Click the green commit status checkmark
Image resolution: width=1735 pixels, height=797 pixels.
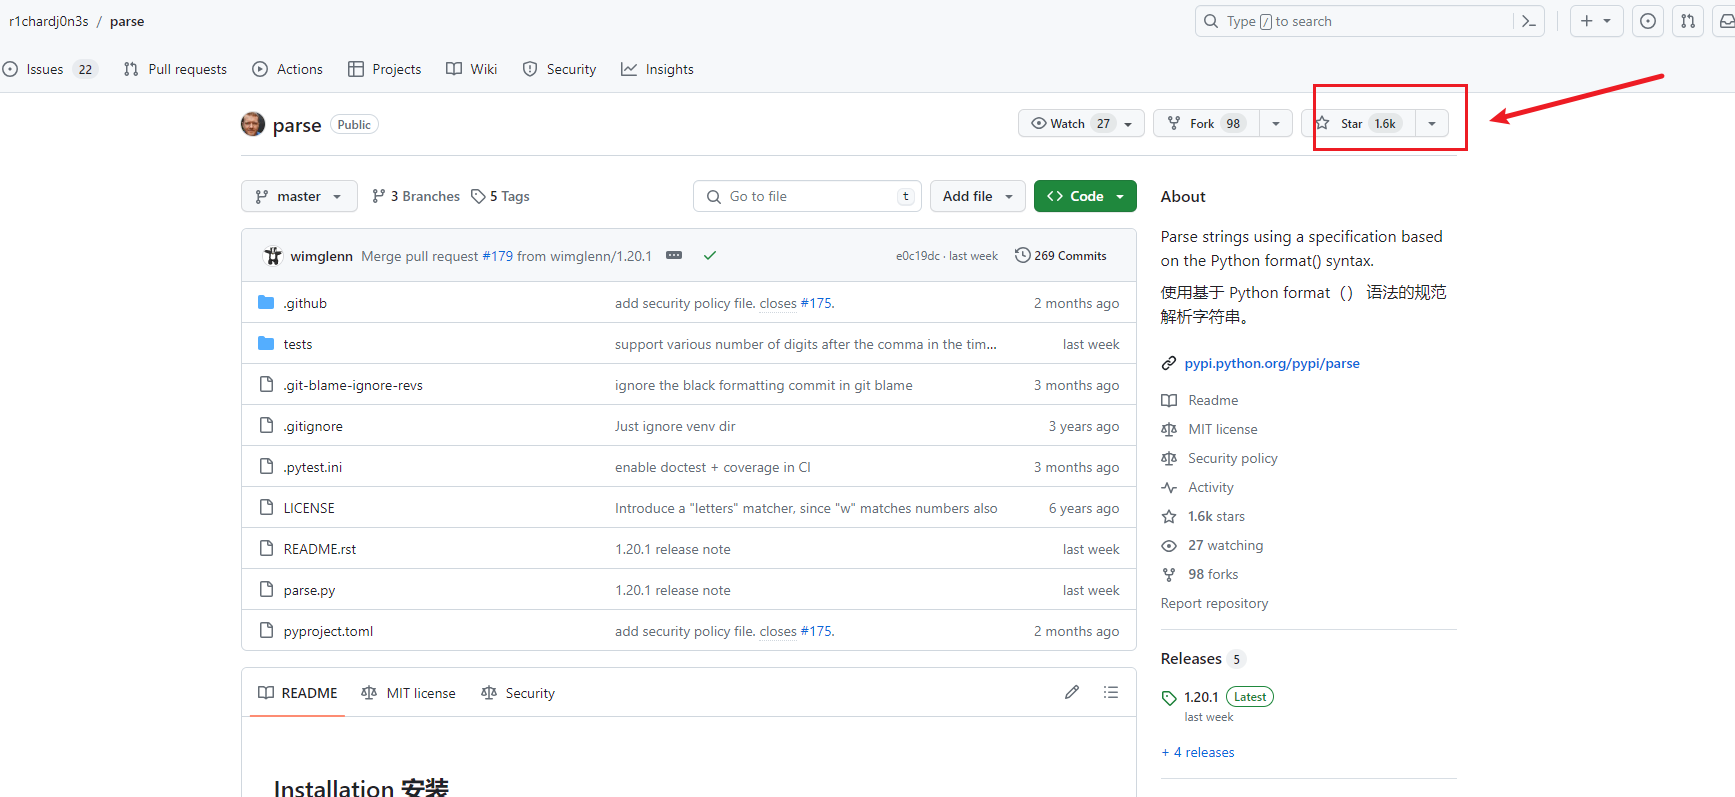(x=710, y=256)
